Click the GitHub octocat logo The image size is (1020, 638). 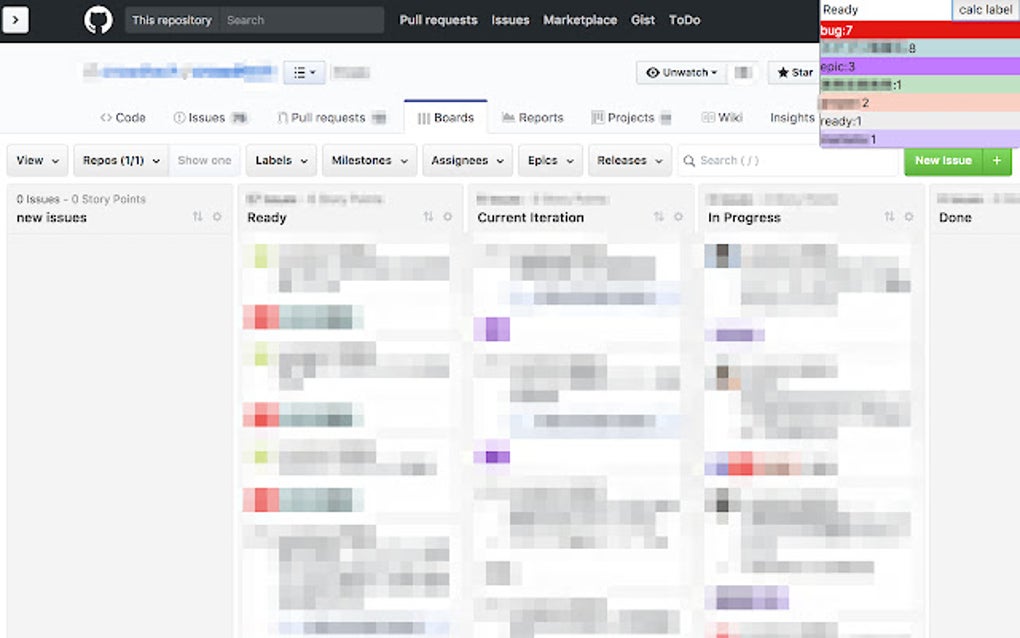[97, 19]
